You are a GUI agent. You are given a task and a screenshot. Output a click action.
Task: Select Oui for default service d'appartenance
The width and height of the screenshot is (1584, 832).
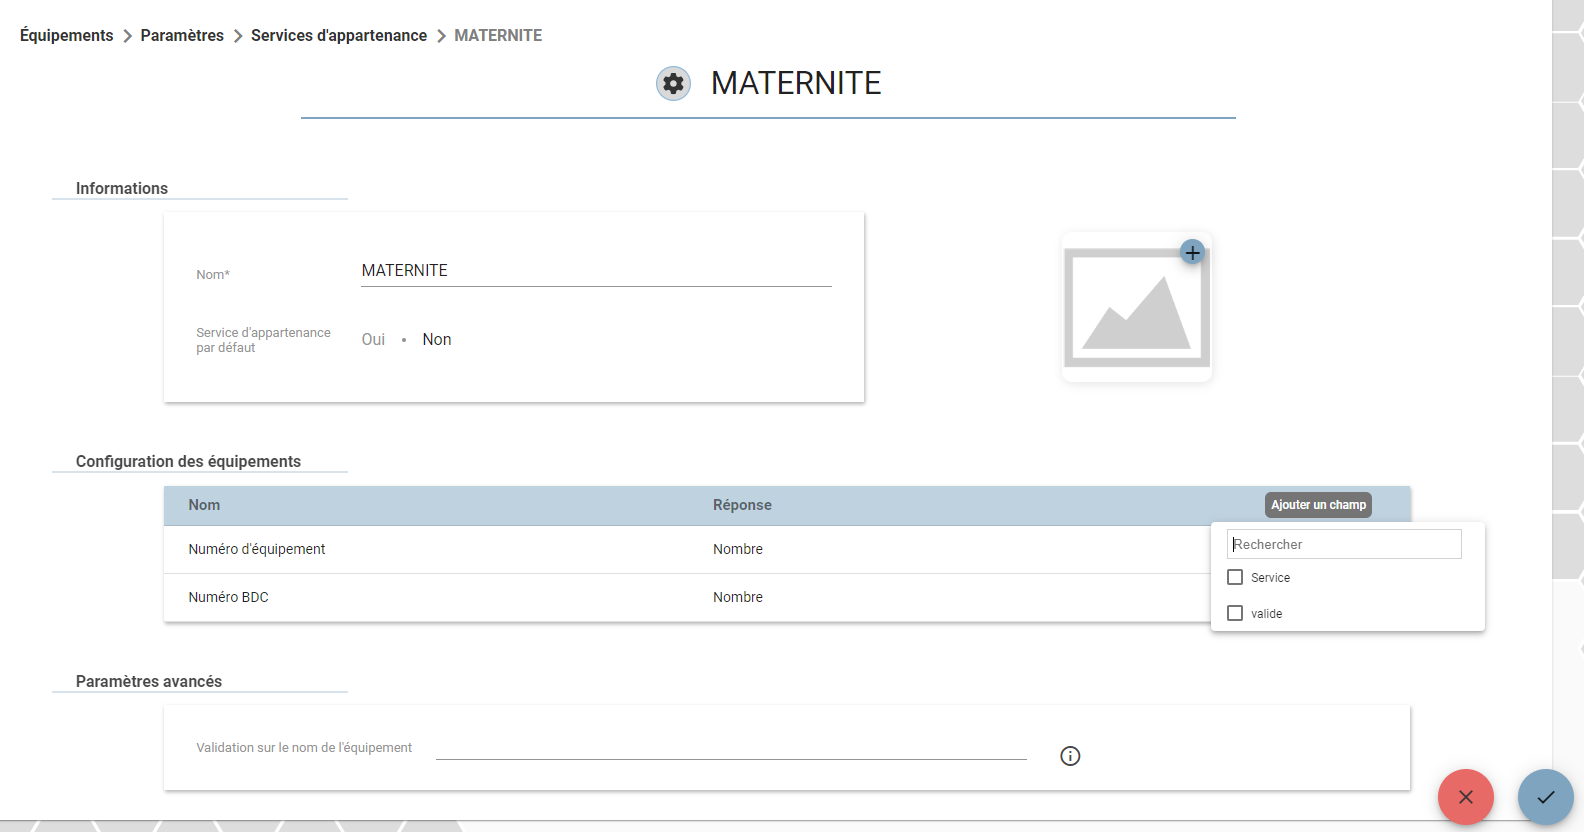pyautogui.click(x=373, y=340)
